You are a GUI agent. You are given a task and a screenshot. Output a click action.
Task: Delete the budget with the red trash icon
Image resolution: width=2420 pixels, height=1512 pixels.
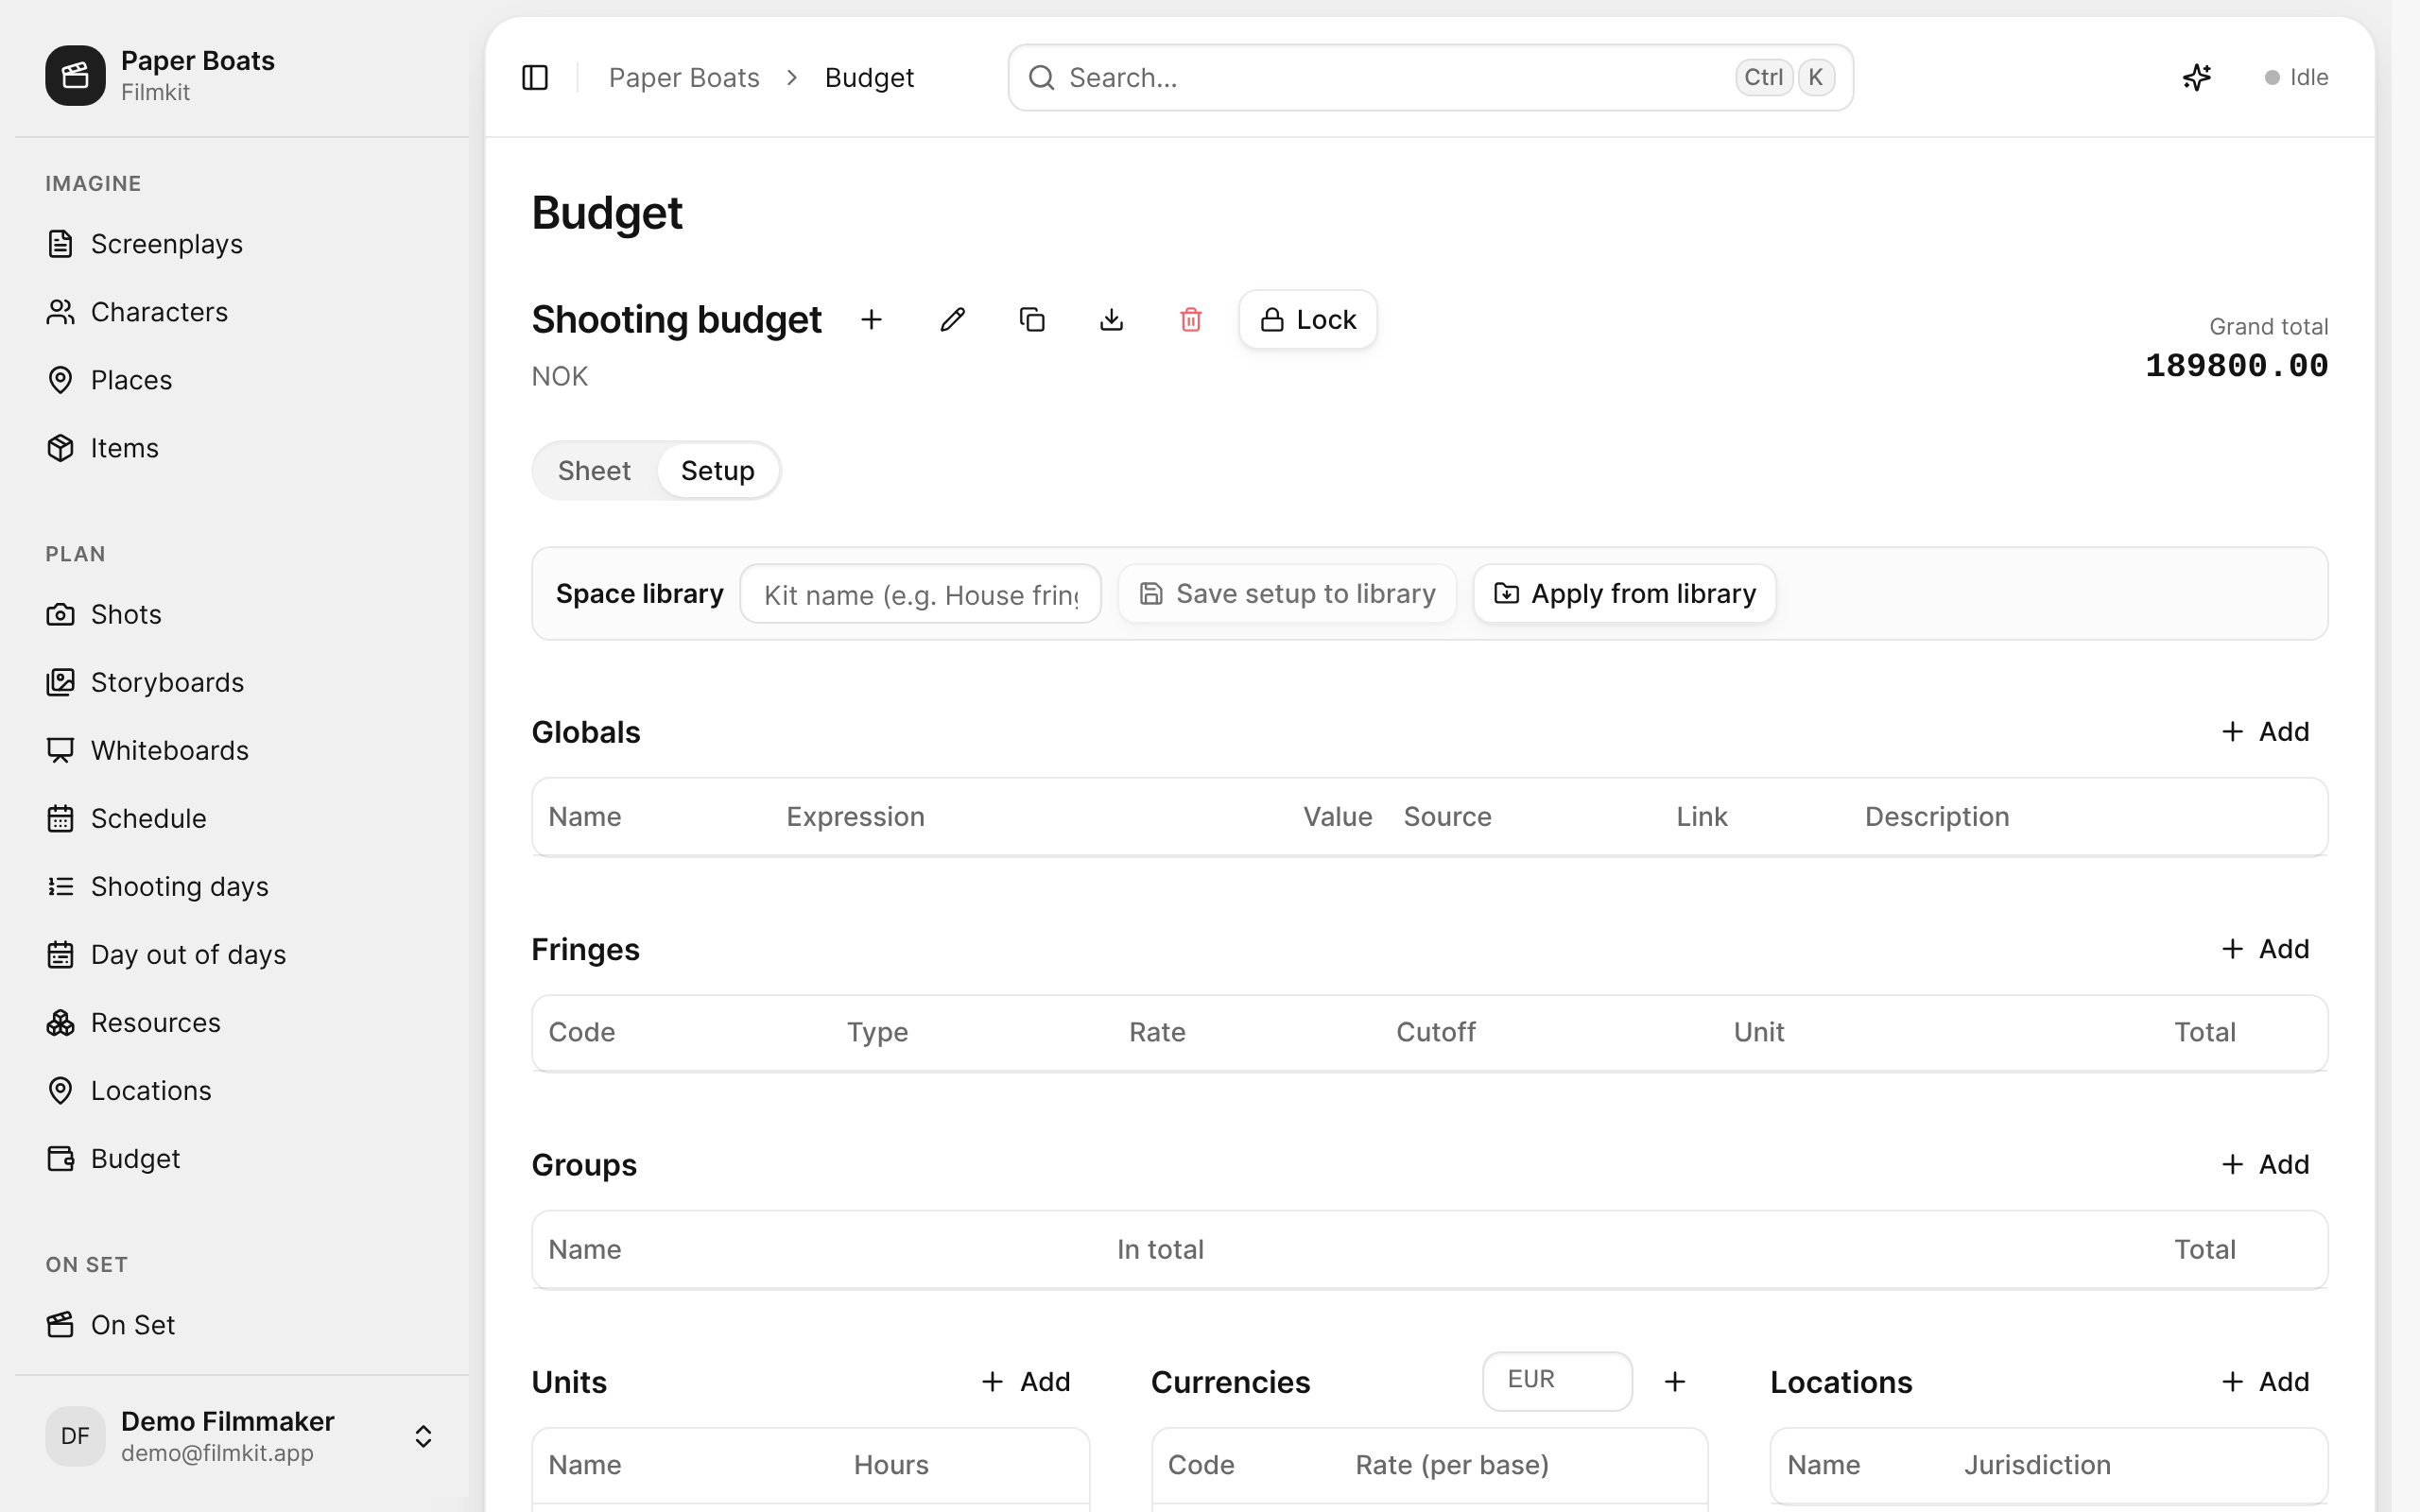pos(1190,320)
